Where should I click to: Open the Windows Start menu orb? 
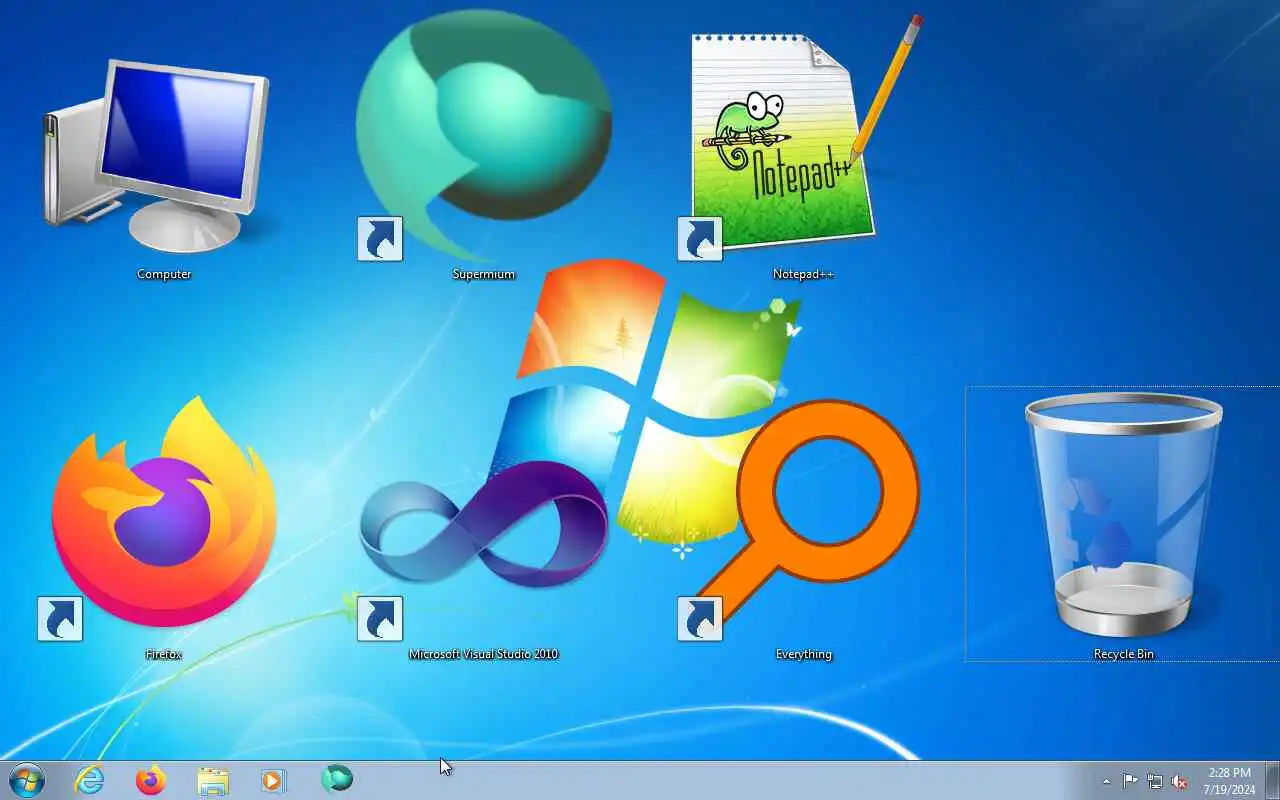pos(27,780)
